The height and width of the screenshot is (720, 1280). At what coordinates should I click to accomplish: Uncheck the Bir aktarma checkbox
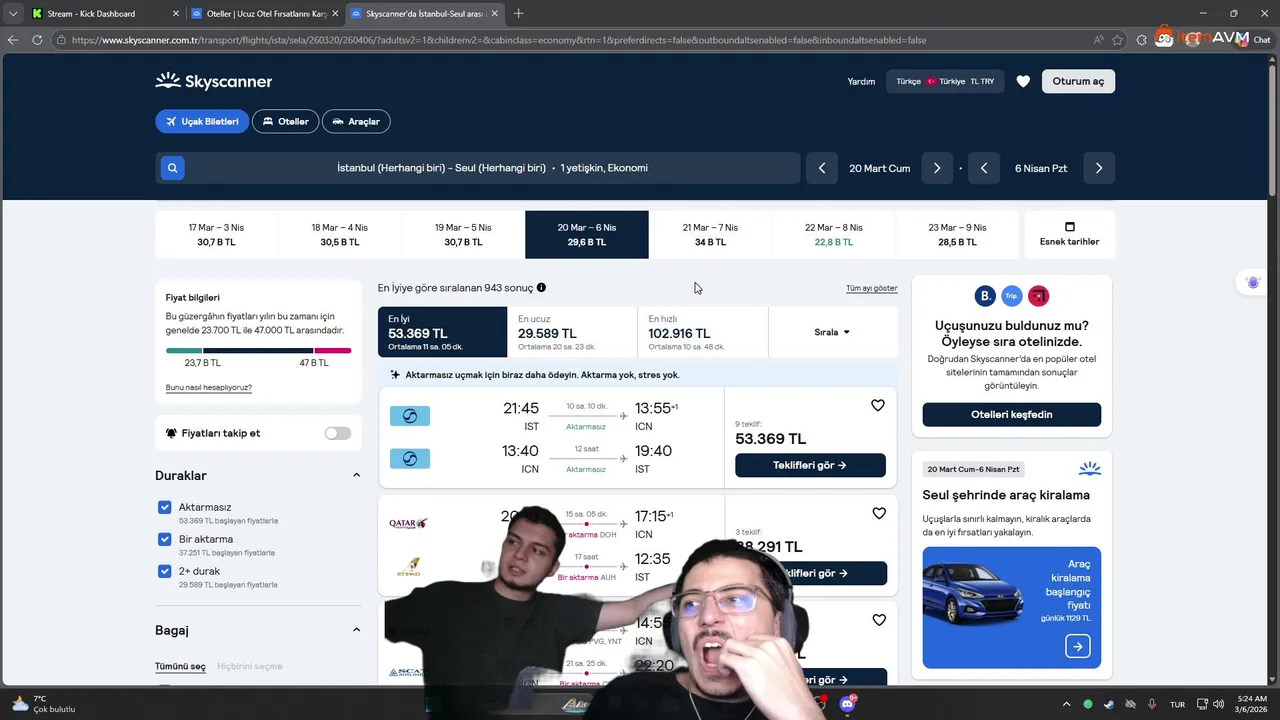point(165,539)
